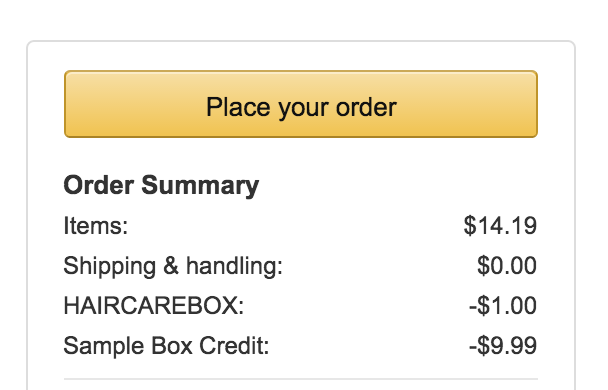The height and width of the screenshot is (390, 608).
Task: Click the word "Sample" in the credit row
Action: pyautogui.click(x=104, y=345)
